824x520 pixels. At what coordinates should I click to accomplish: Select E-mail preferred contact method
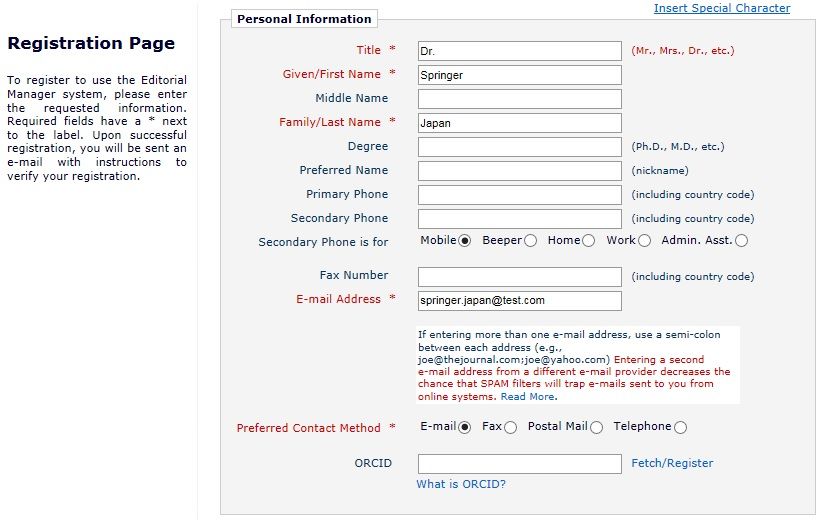464,427
